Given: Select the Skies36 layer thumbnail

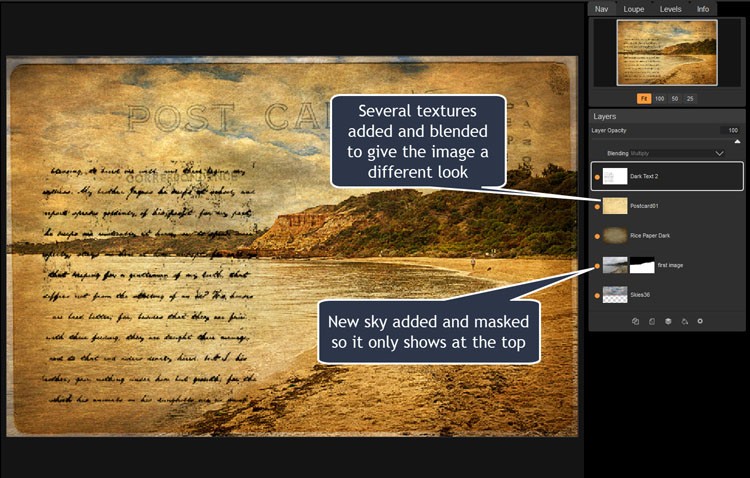Looking at the screenshot, I should [x=614, y=295].
